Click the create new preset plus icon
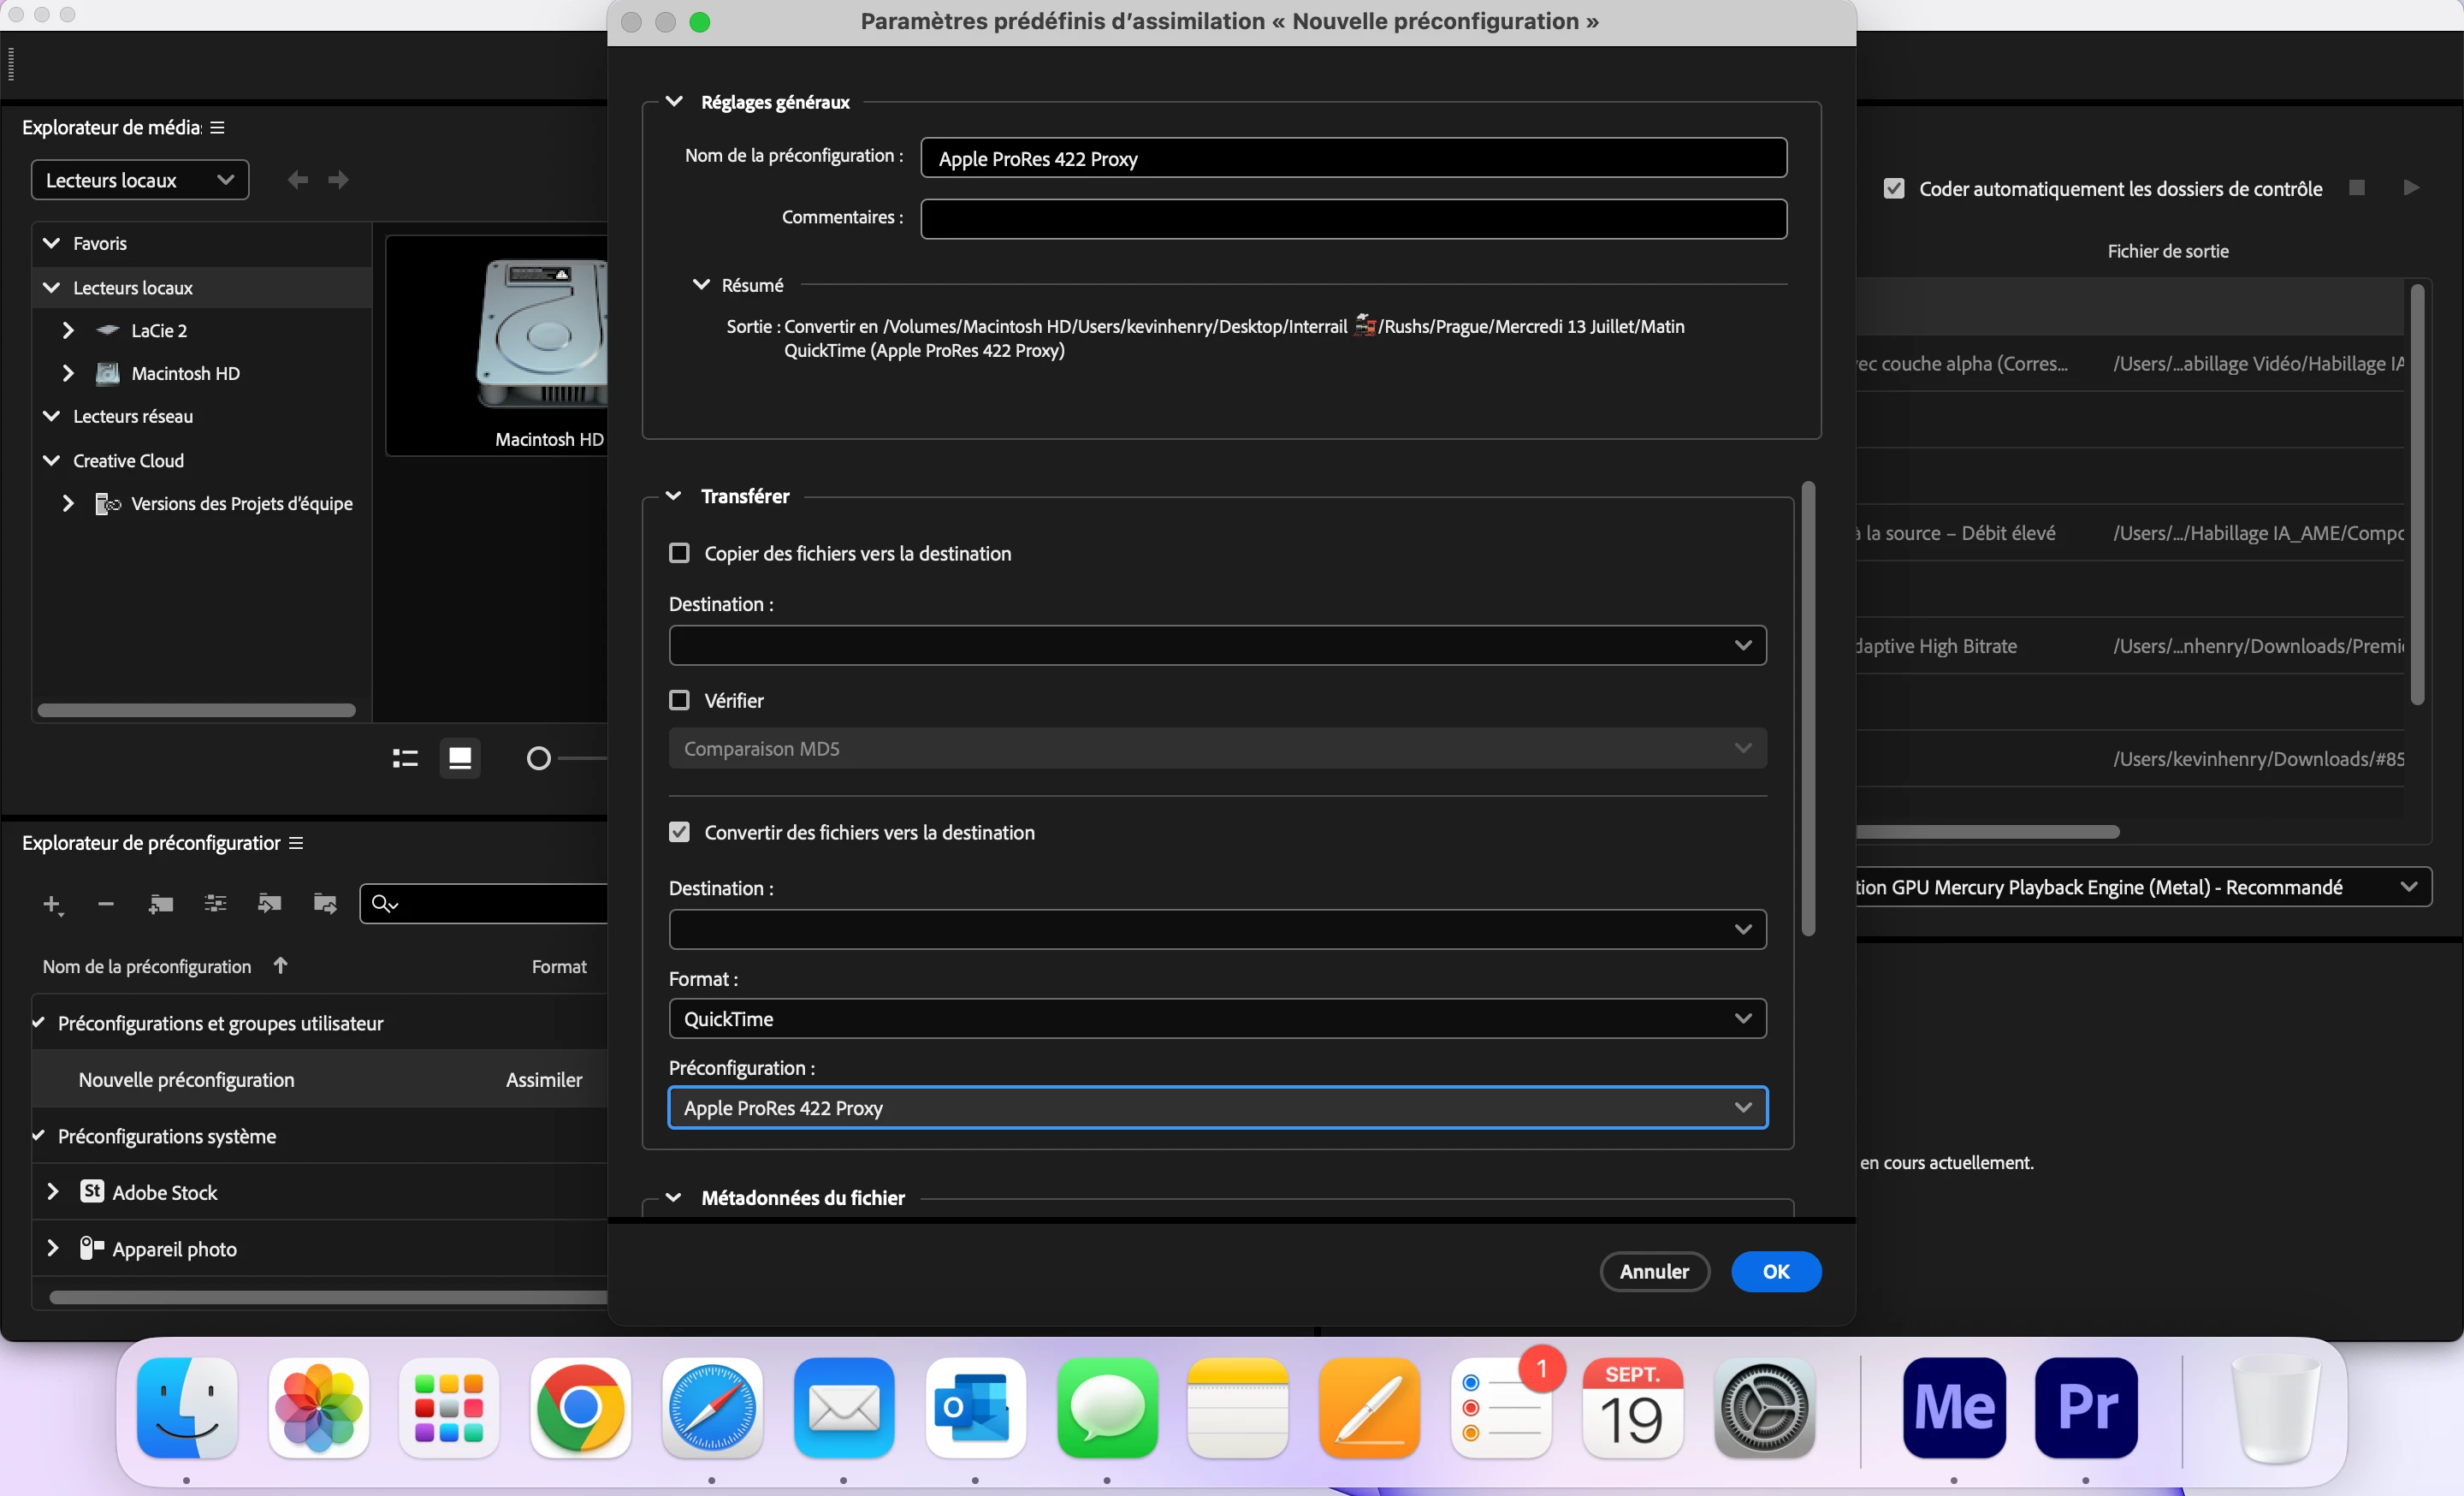This screenshot has width=2464, height=1496. click(52, 904)
